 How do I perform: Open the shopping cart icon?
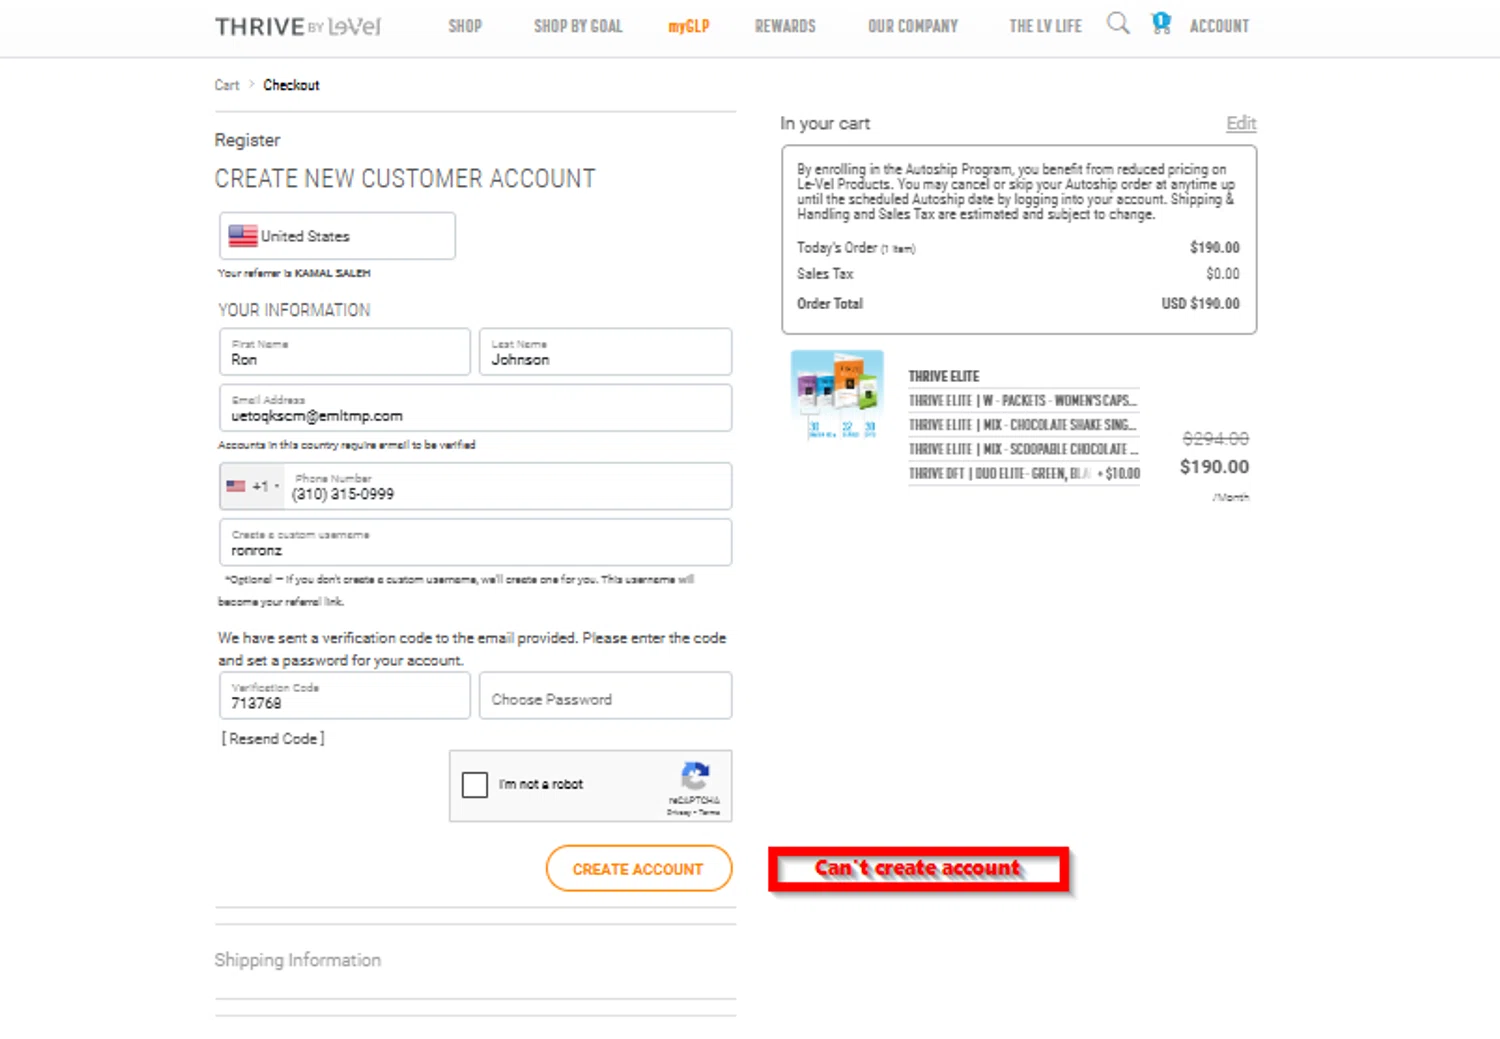click(1161, 23)
